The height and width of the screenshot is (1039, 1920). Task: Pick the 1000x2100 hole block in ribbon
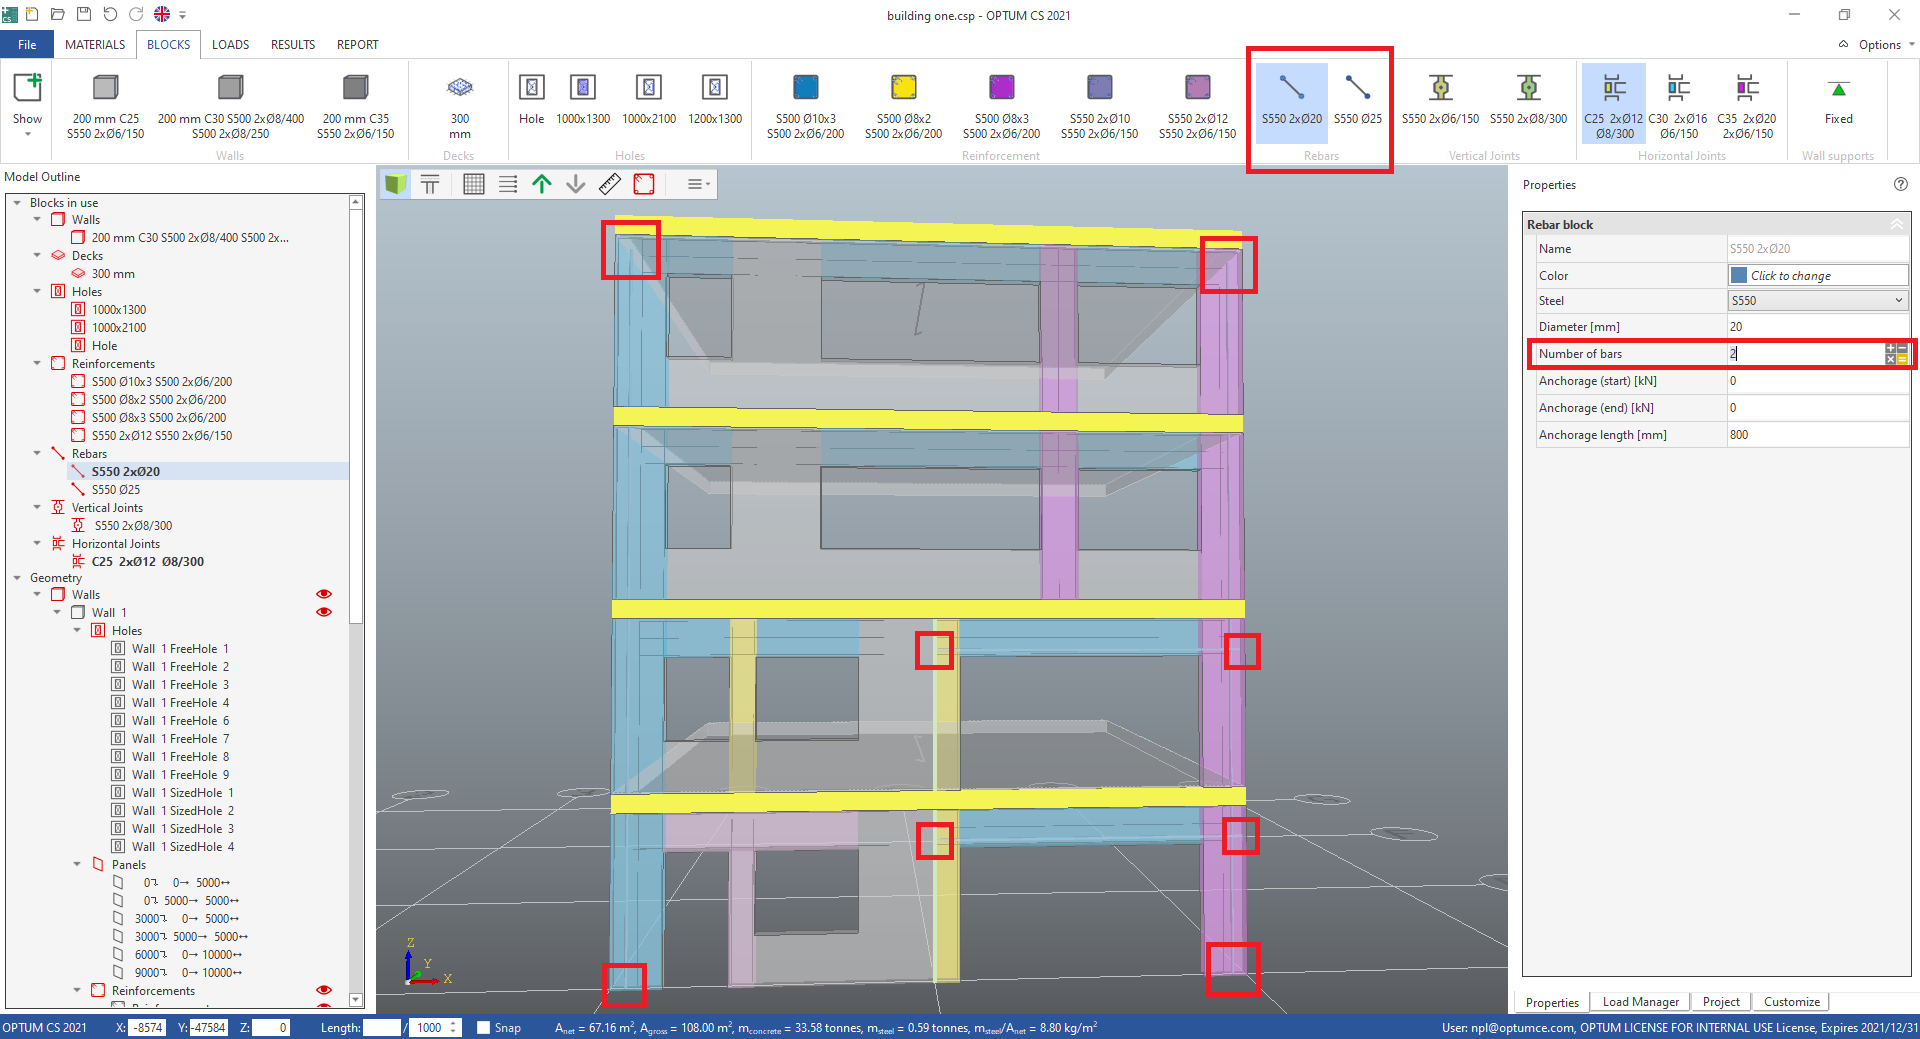coord(649,100)
